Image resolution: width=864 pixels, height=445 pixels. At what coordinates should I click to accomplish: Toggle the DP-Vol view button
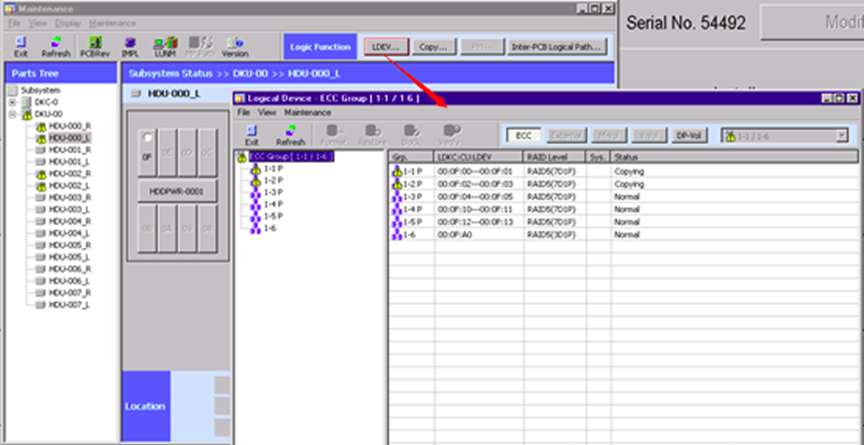click(687, 134)
